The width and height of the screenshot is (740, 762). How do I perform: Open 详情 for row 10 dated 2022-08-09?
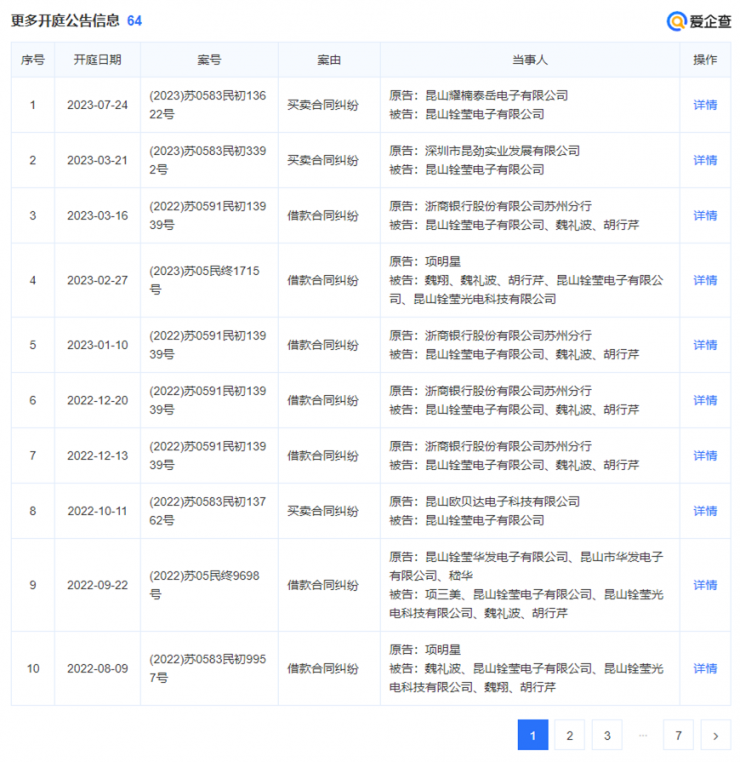(705, 669)
